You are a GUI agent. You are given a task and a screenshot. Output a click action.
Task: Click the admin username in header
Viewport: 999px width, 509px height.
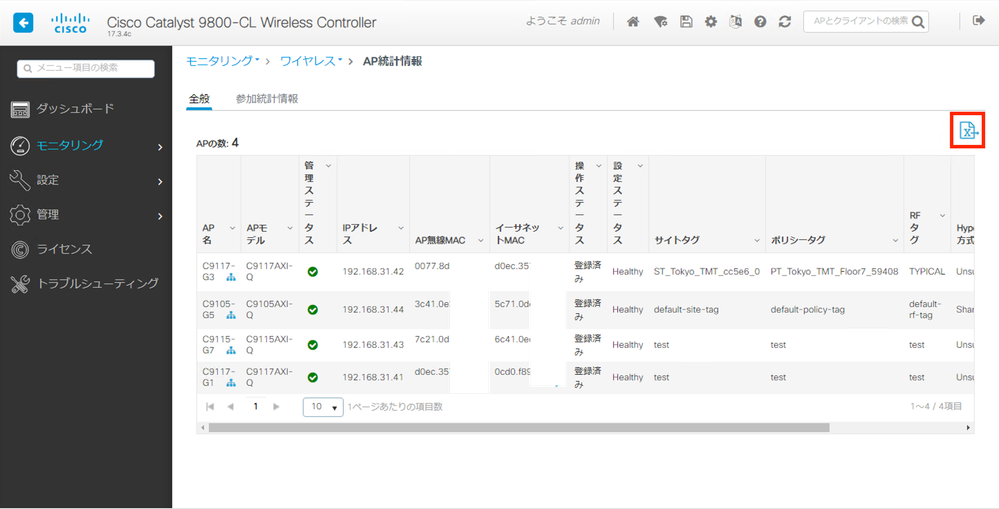(x=585, y=21)
